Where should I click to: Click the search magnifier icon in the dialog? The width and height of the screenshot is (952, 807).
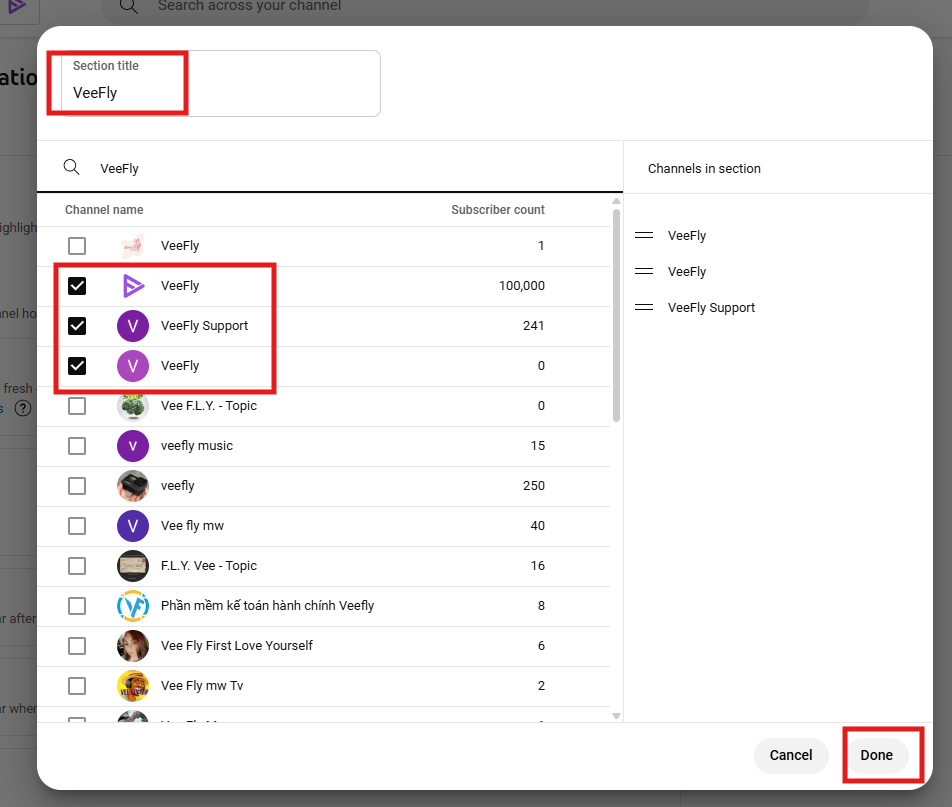(71, 167)
